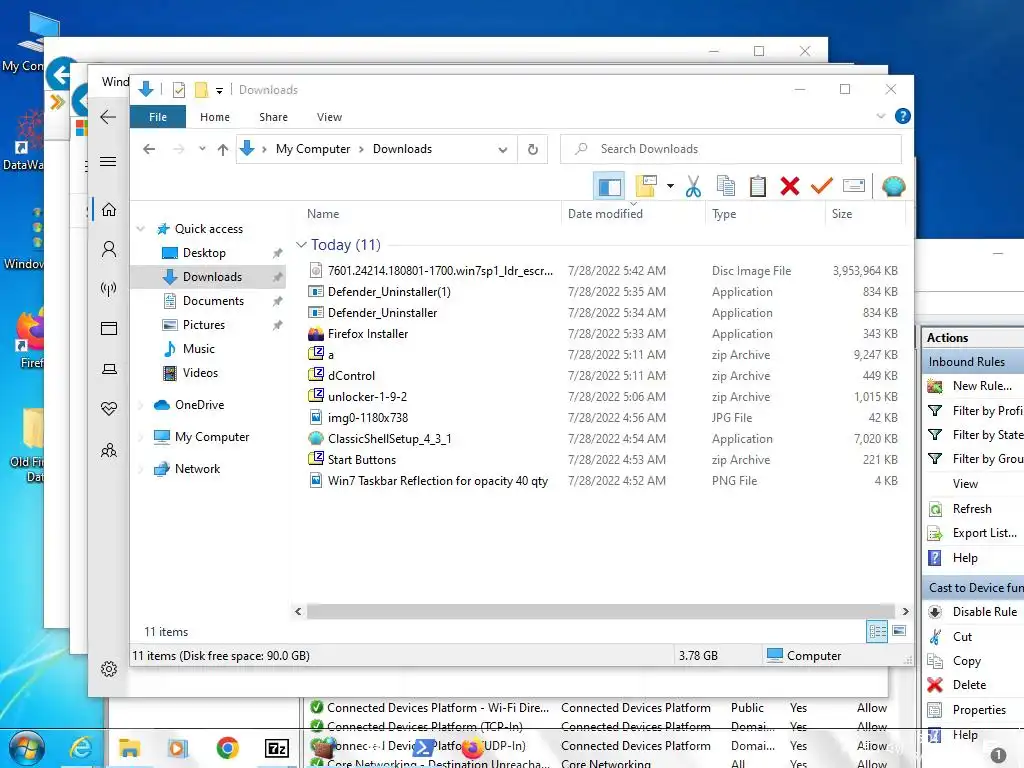Expand the My Computer tree node
The height and width of the screenshot is (768, 1024).
140,438
